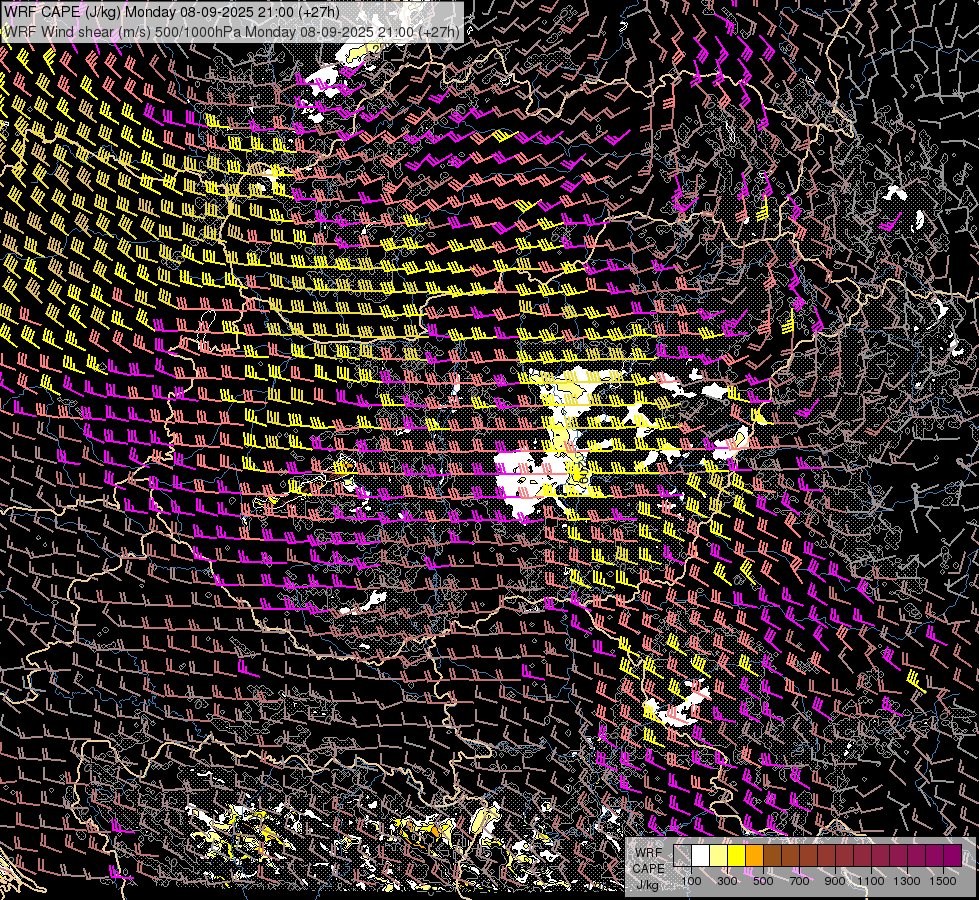Click the legend swatch starting at tick 1300

coord(917,856)
